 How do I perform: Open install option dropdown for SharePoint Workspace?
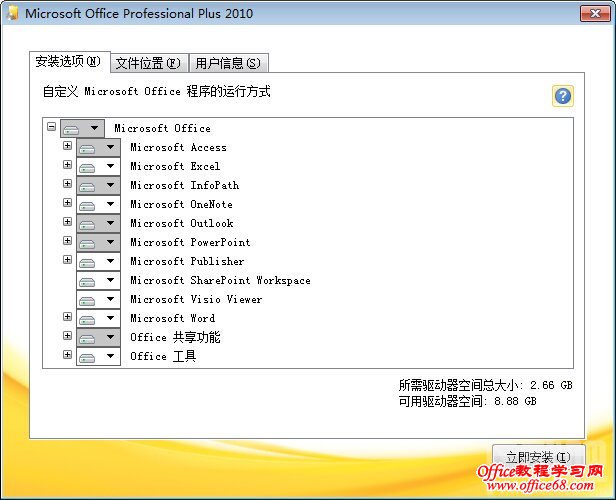[x=98, y=280]
